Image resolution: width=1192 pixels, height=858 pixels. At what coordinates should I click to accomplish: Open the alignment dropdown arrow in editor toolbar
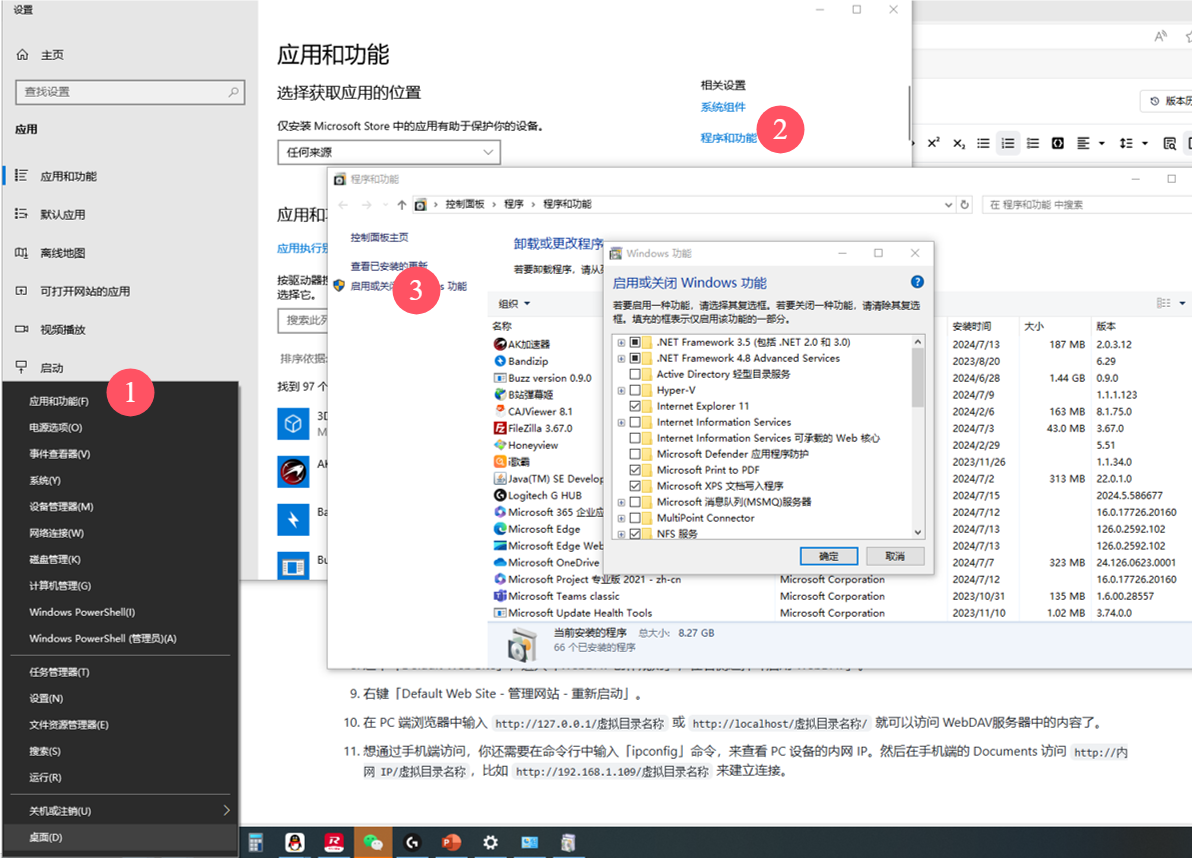1102,144
